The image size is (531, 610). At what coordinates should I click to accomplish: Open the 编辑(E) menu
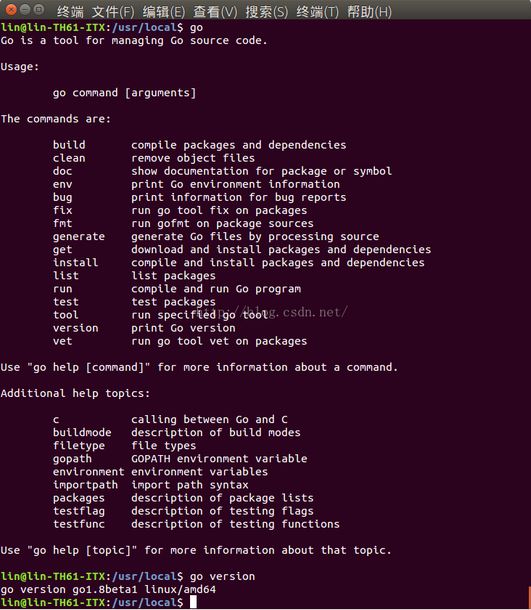click(x=164, y=12)
